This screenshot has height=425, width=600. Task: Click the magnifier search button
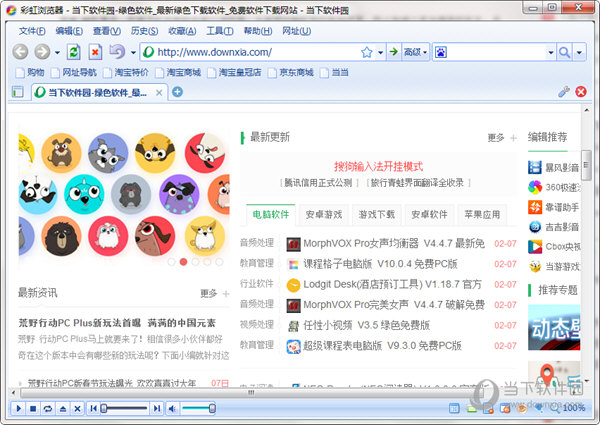pyautogui.click(x=564, y=52)
